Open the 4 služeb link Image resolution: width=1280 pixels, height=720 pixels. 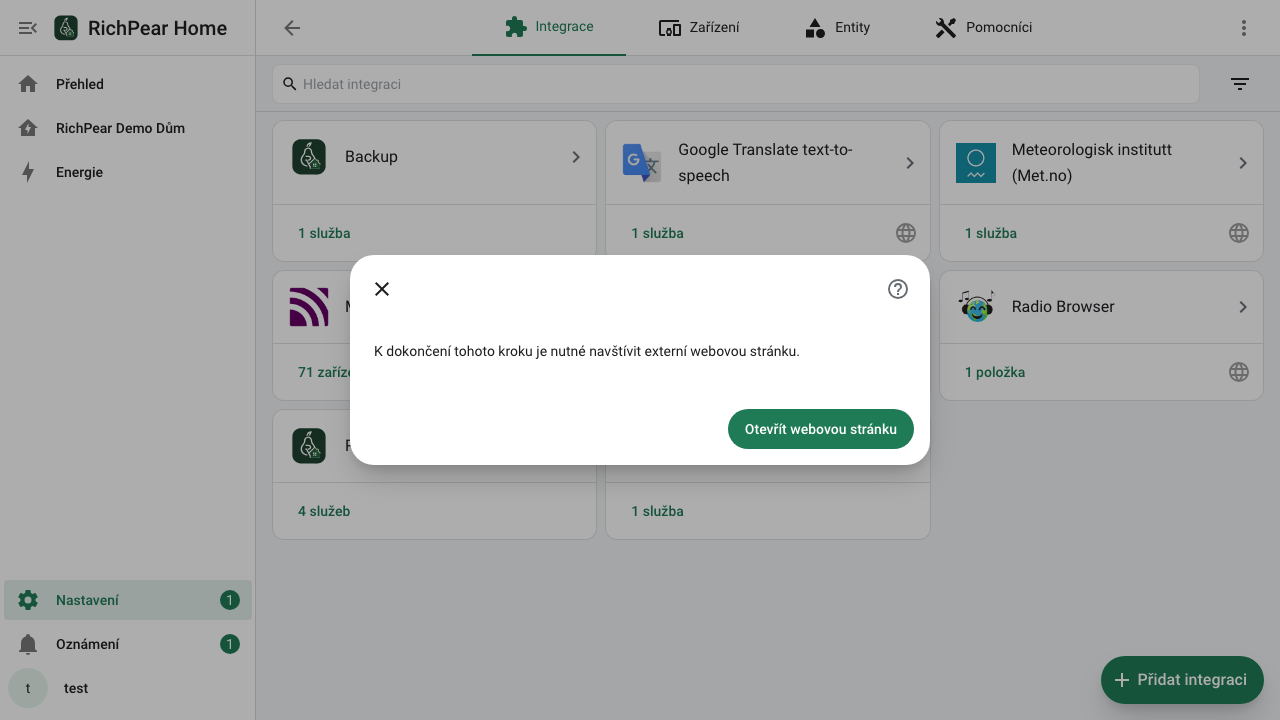[x=324, y=511]
